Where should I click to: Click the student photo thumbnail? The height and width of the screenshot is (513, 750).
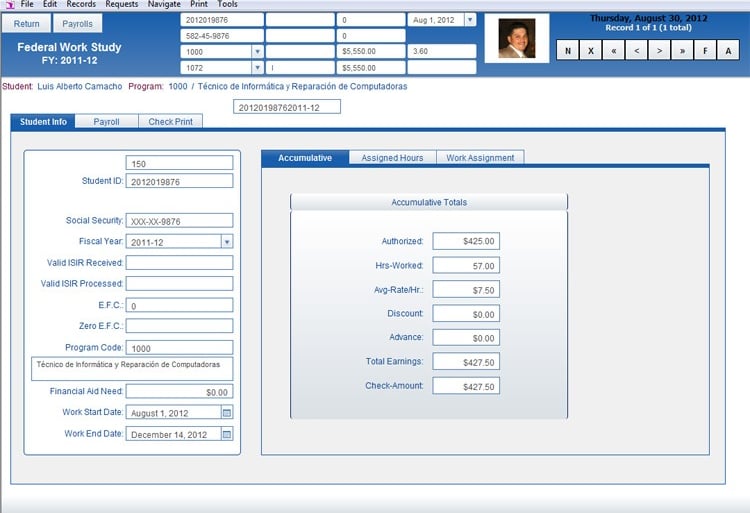tap(517, 38)
